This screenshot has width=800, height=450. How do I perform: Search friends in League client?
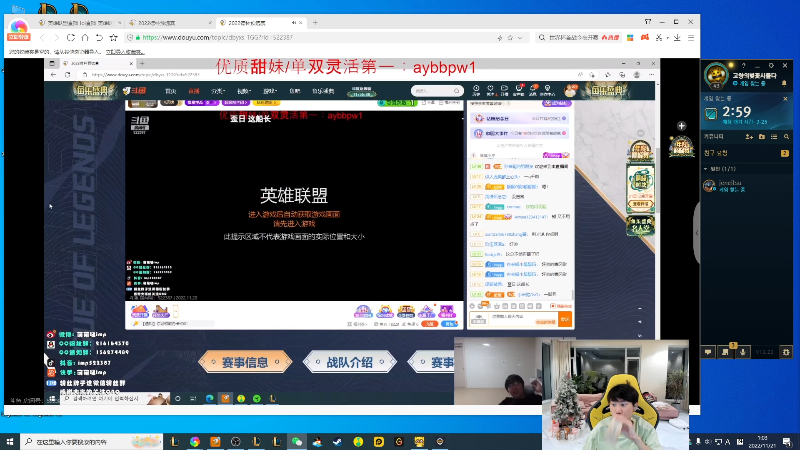[786, 137]
